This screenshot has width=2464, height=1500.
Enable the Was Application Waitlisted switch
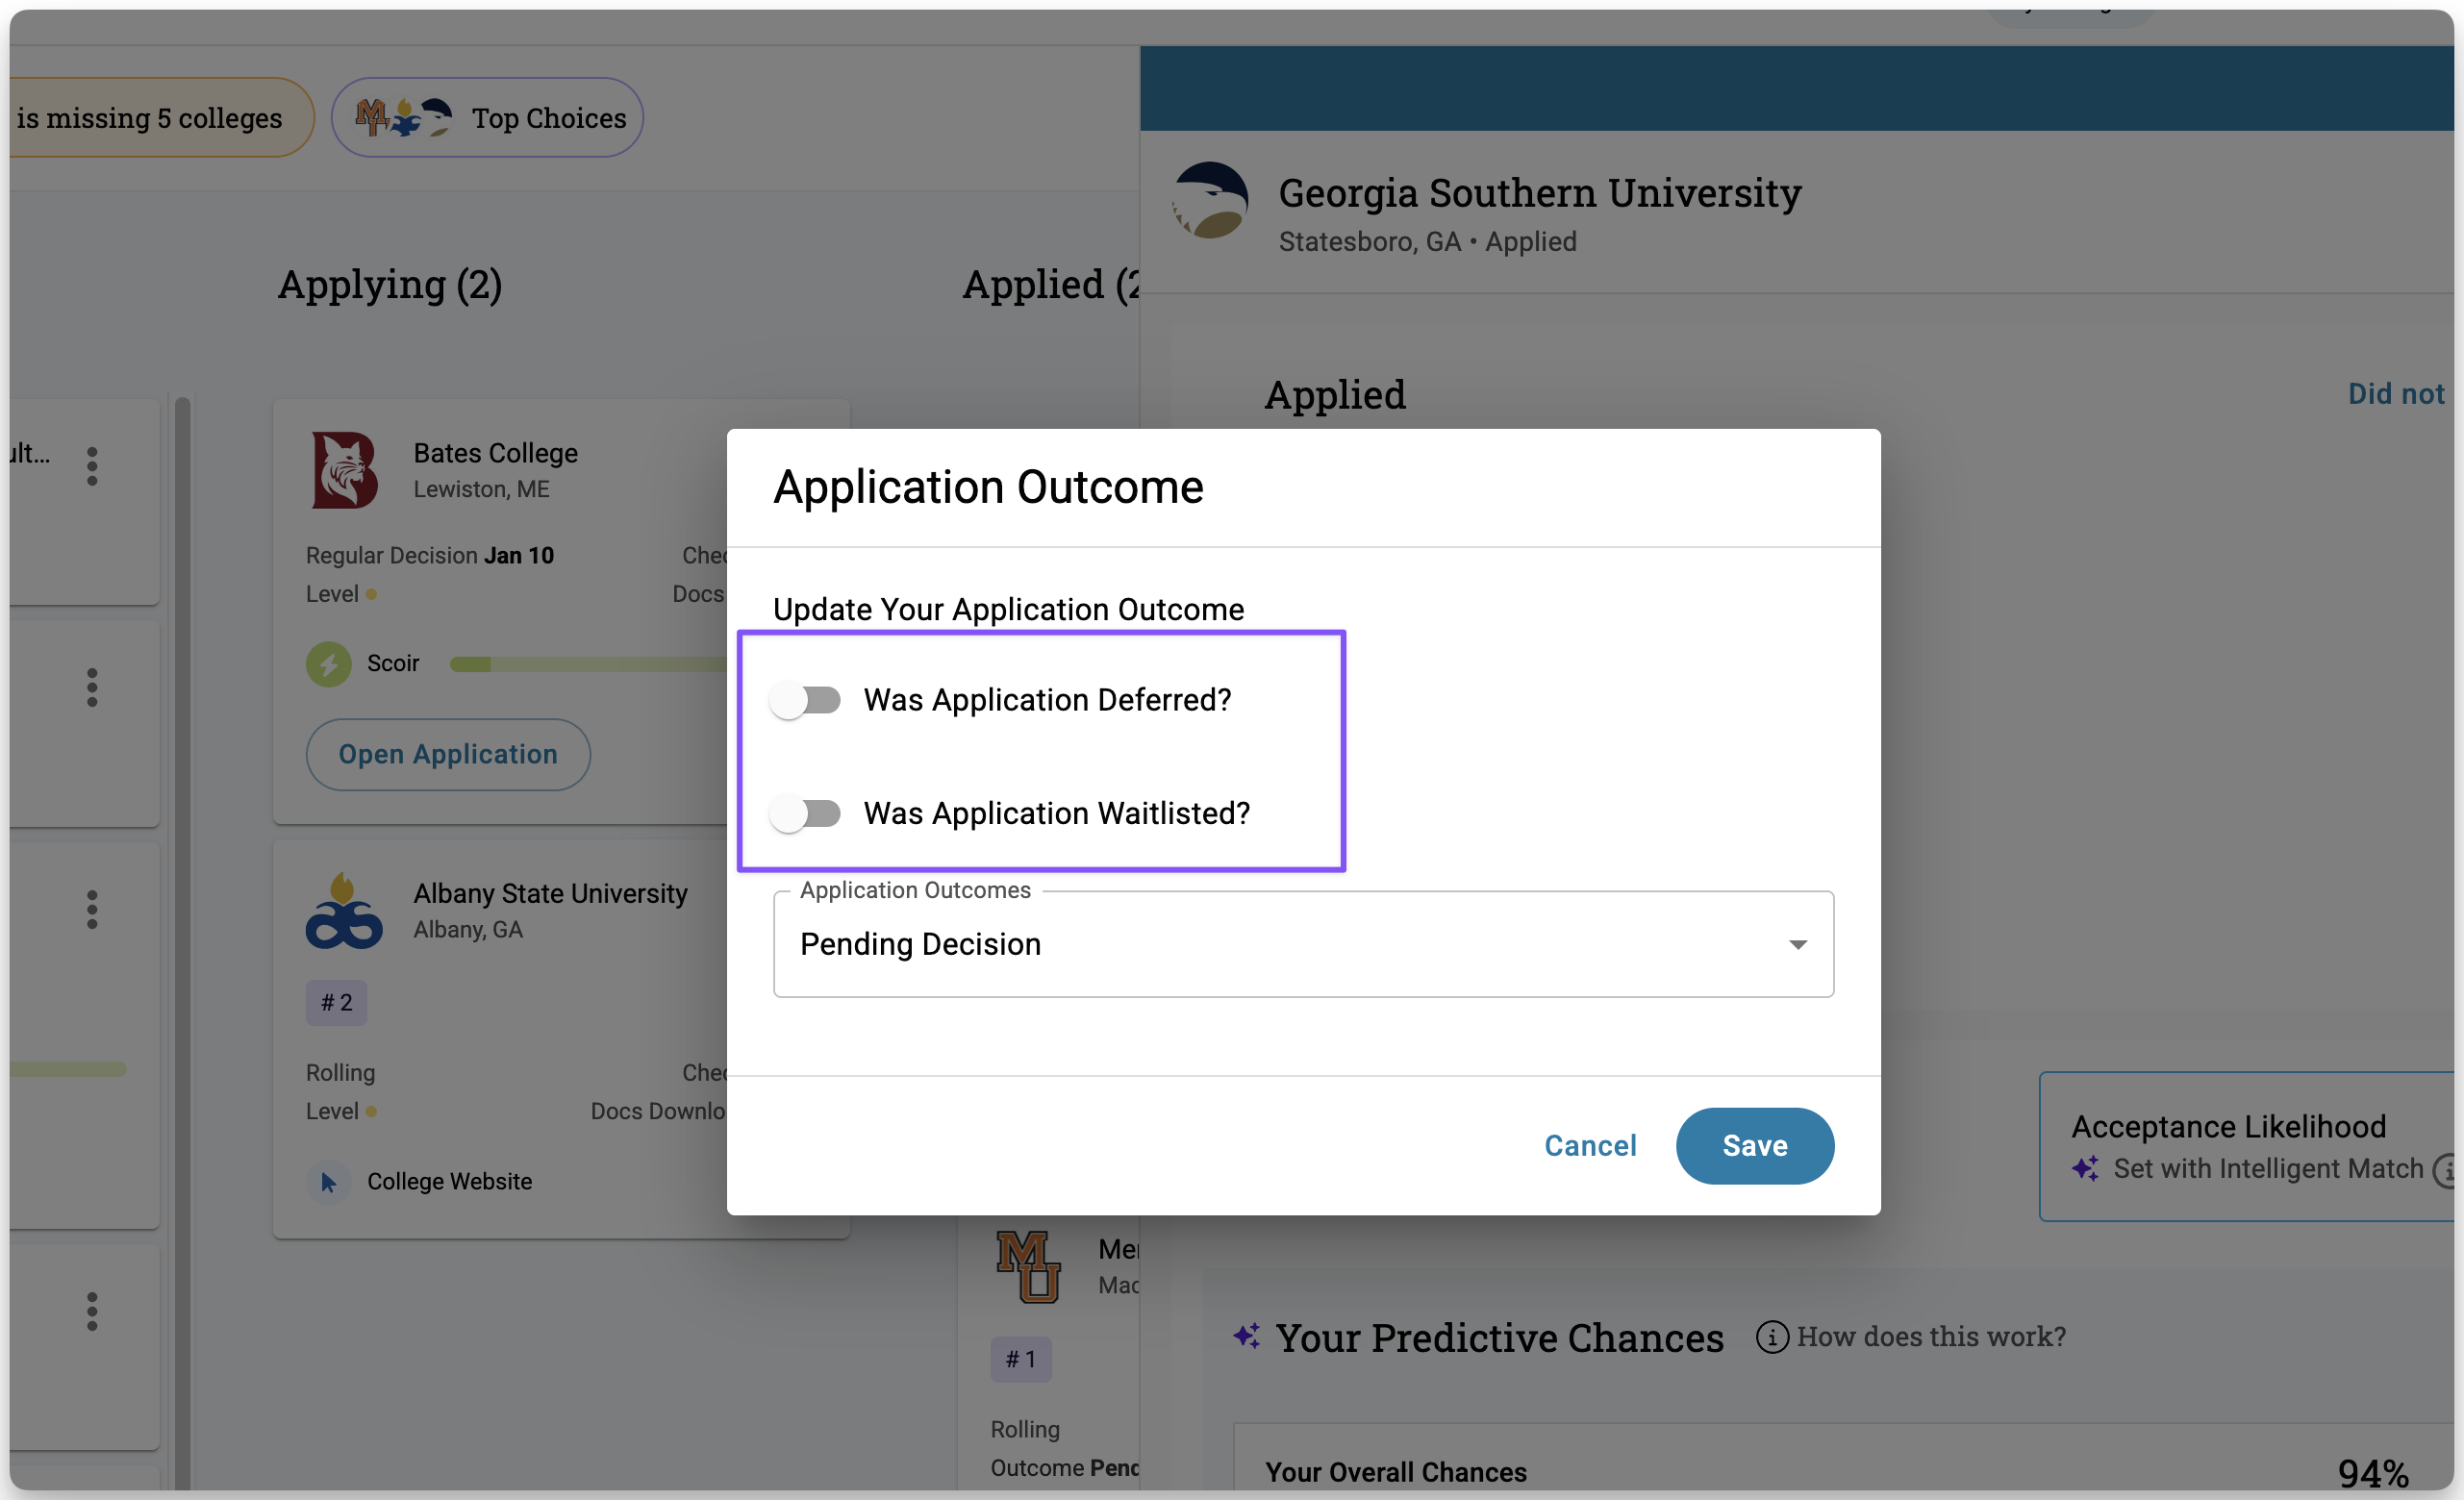pyautogui.click(x=805, y=813)
